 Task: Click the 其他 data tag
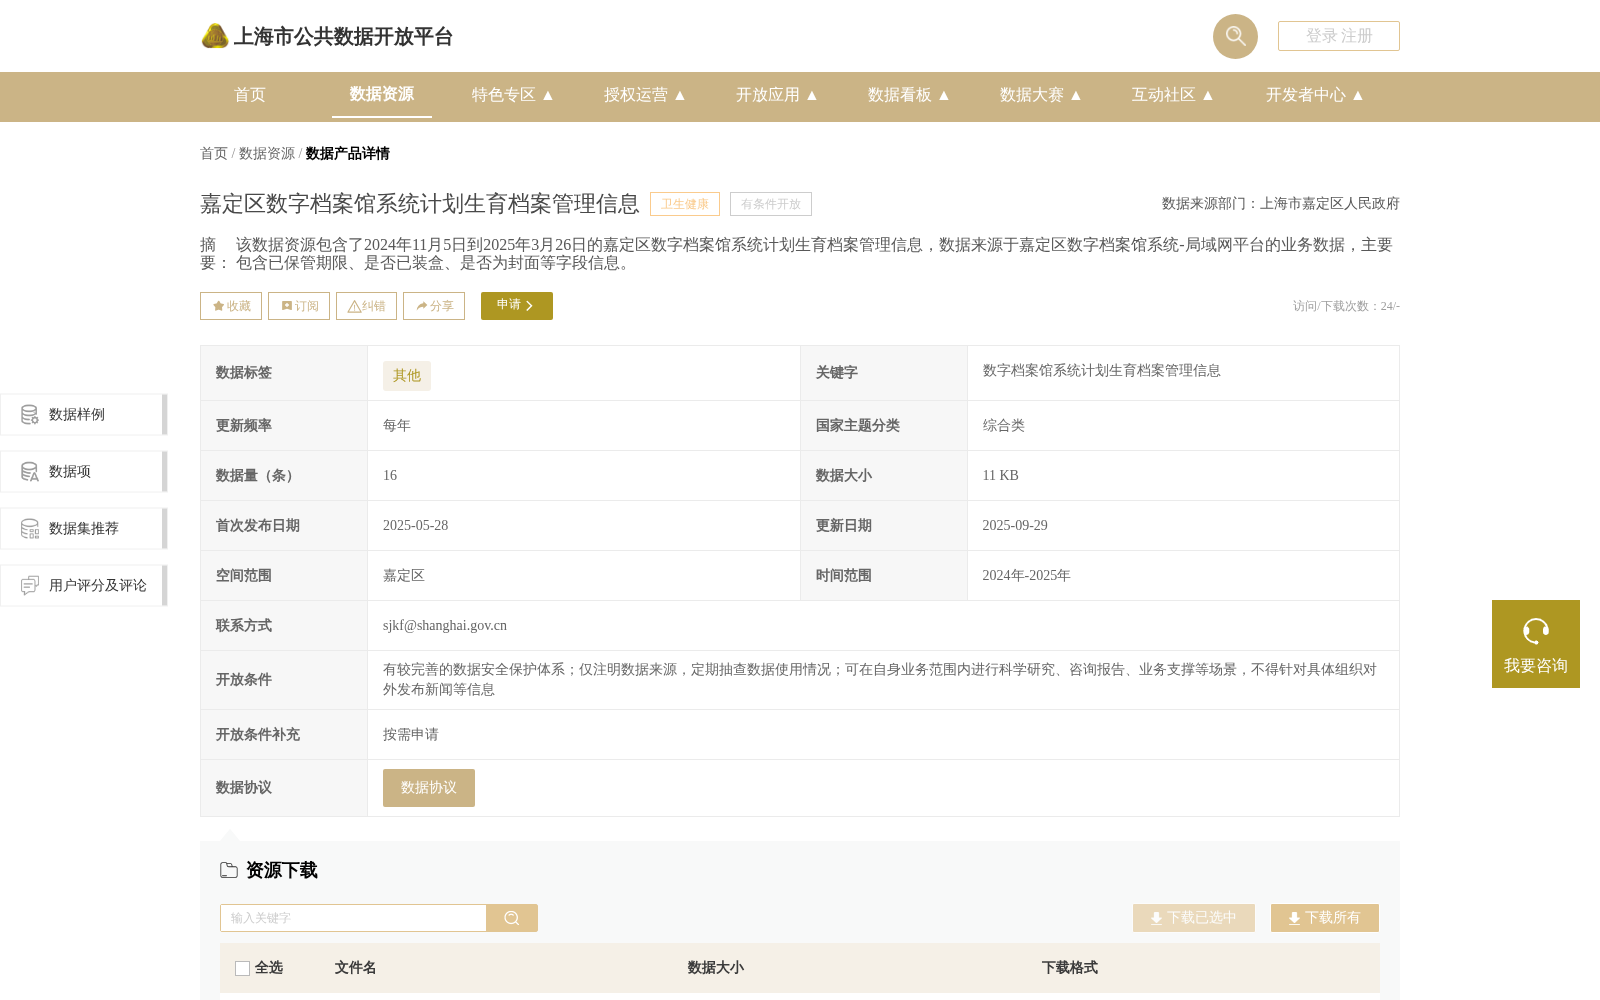click(x=407, y=376)
